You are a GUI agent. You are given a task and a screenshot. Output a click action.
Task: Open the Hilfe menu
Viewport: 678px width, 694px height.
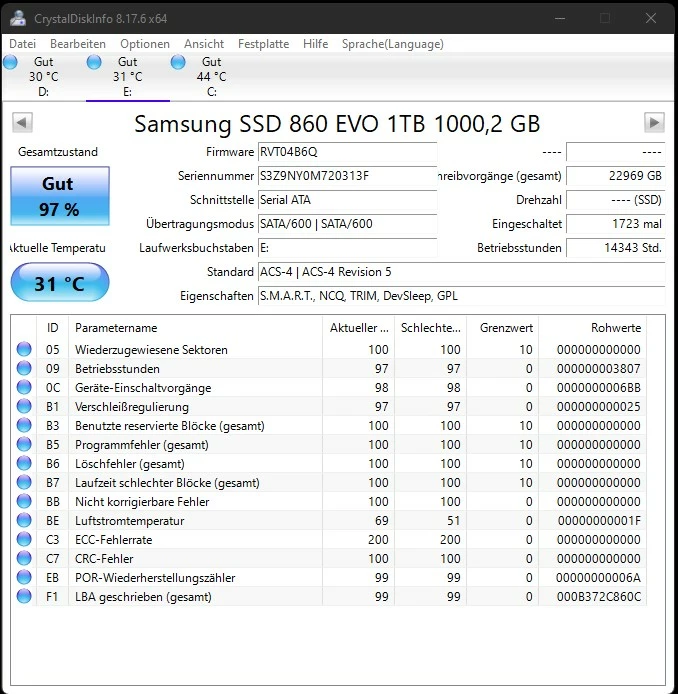click(x=316, y=44)
